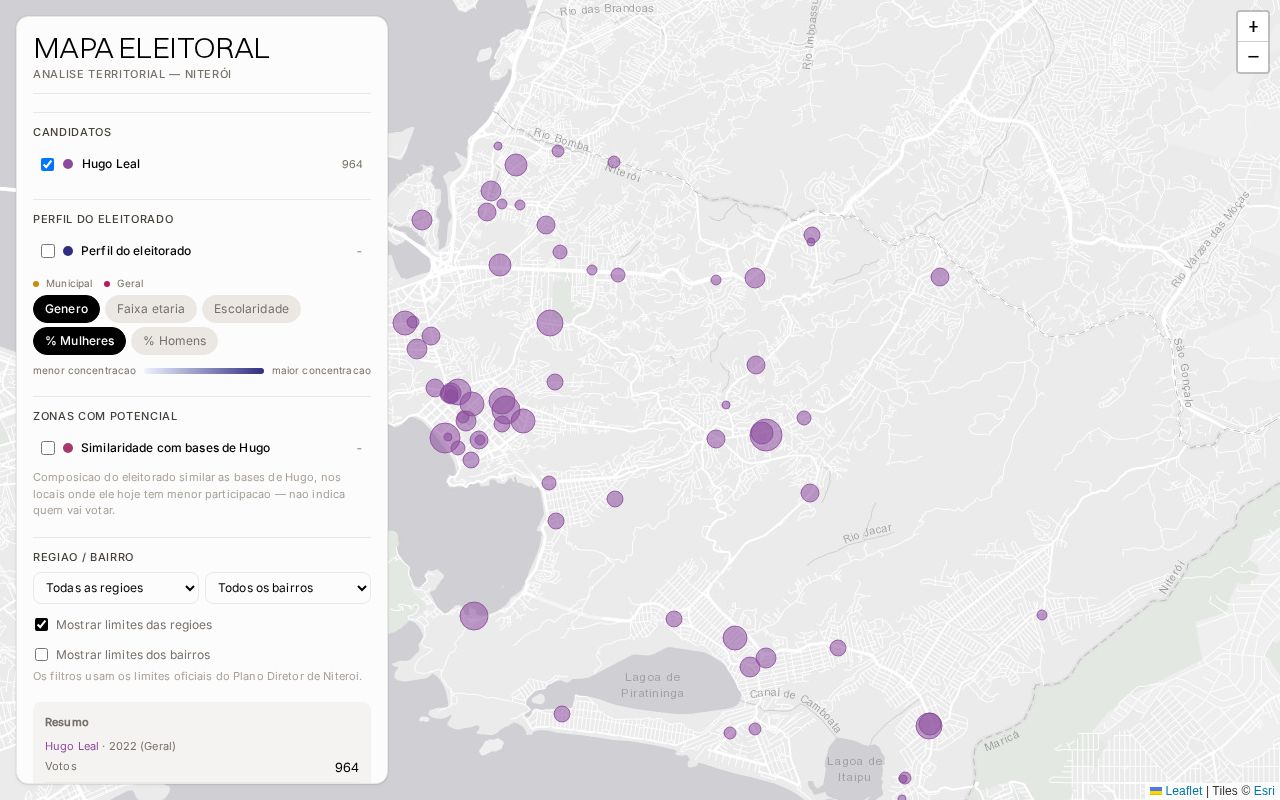The image size is (1280, 800).
Task: Enable the Perfil do eleitorado checkbox
Action: pos(47,251)
